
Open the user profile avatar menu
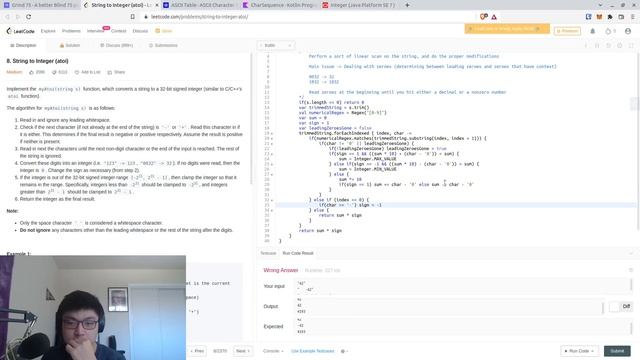click(x=628, y=31)
